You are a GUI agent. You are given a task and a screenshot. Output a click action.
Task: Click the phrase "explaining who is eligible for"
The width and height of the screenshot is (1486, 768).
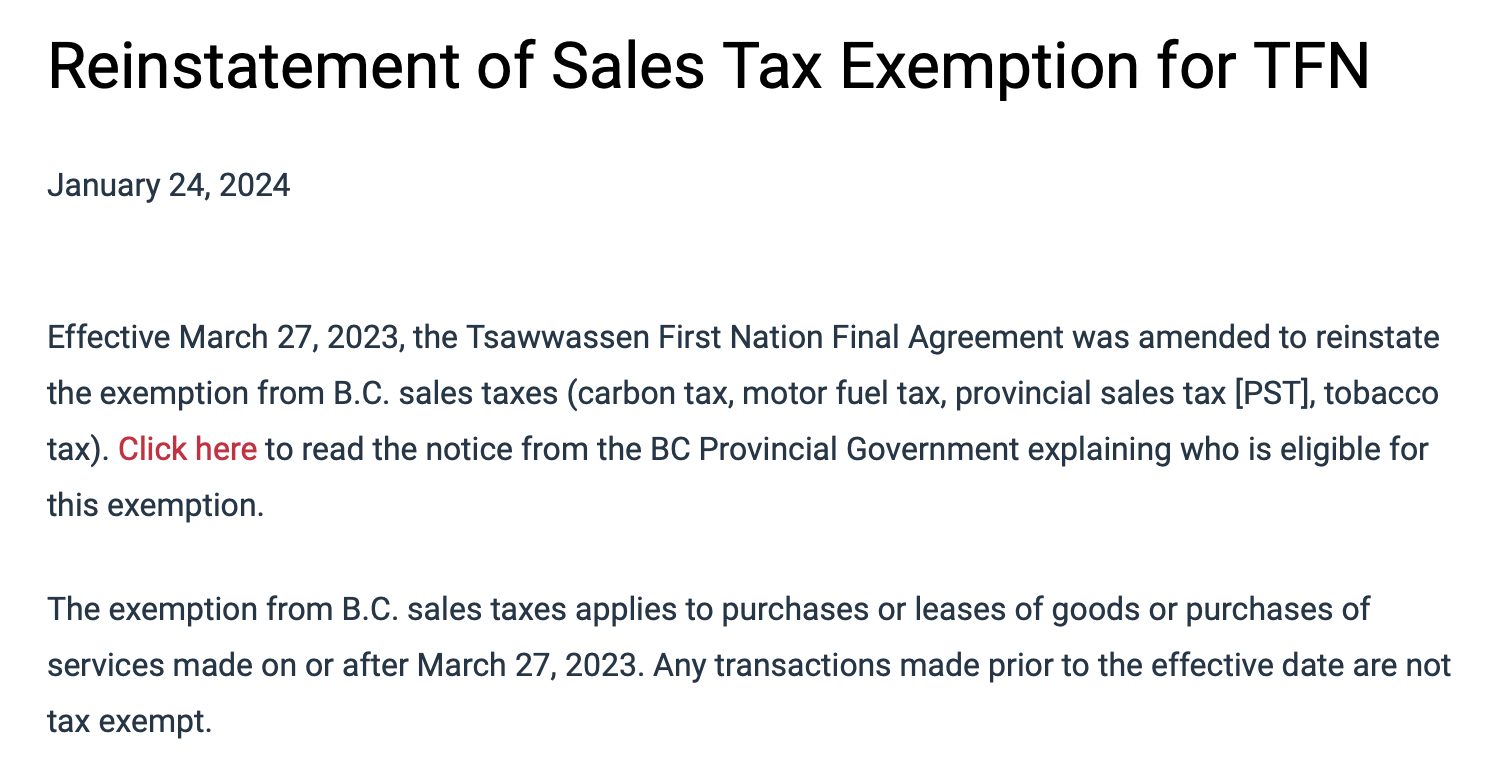[x=1229, y=449]
